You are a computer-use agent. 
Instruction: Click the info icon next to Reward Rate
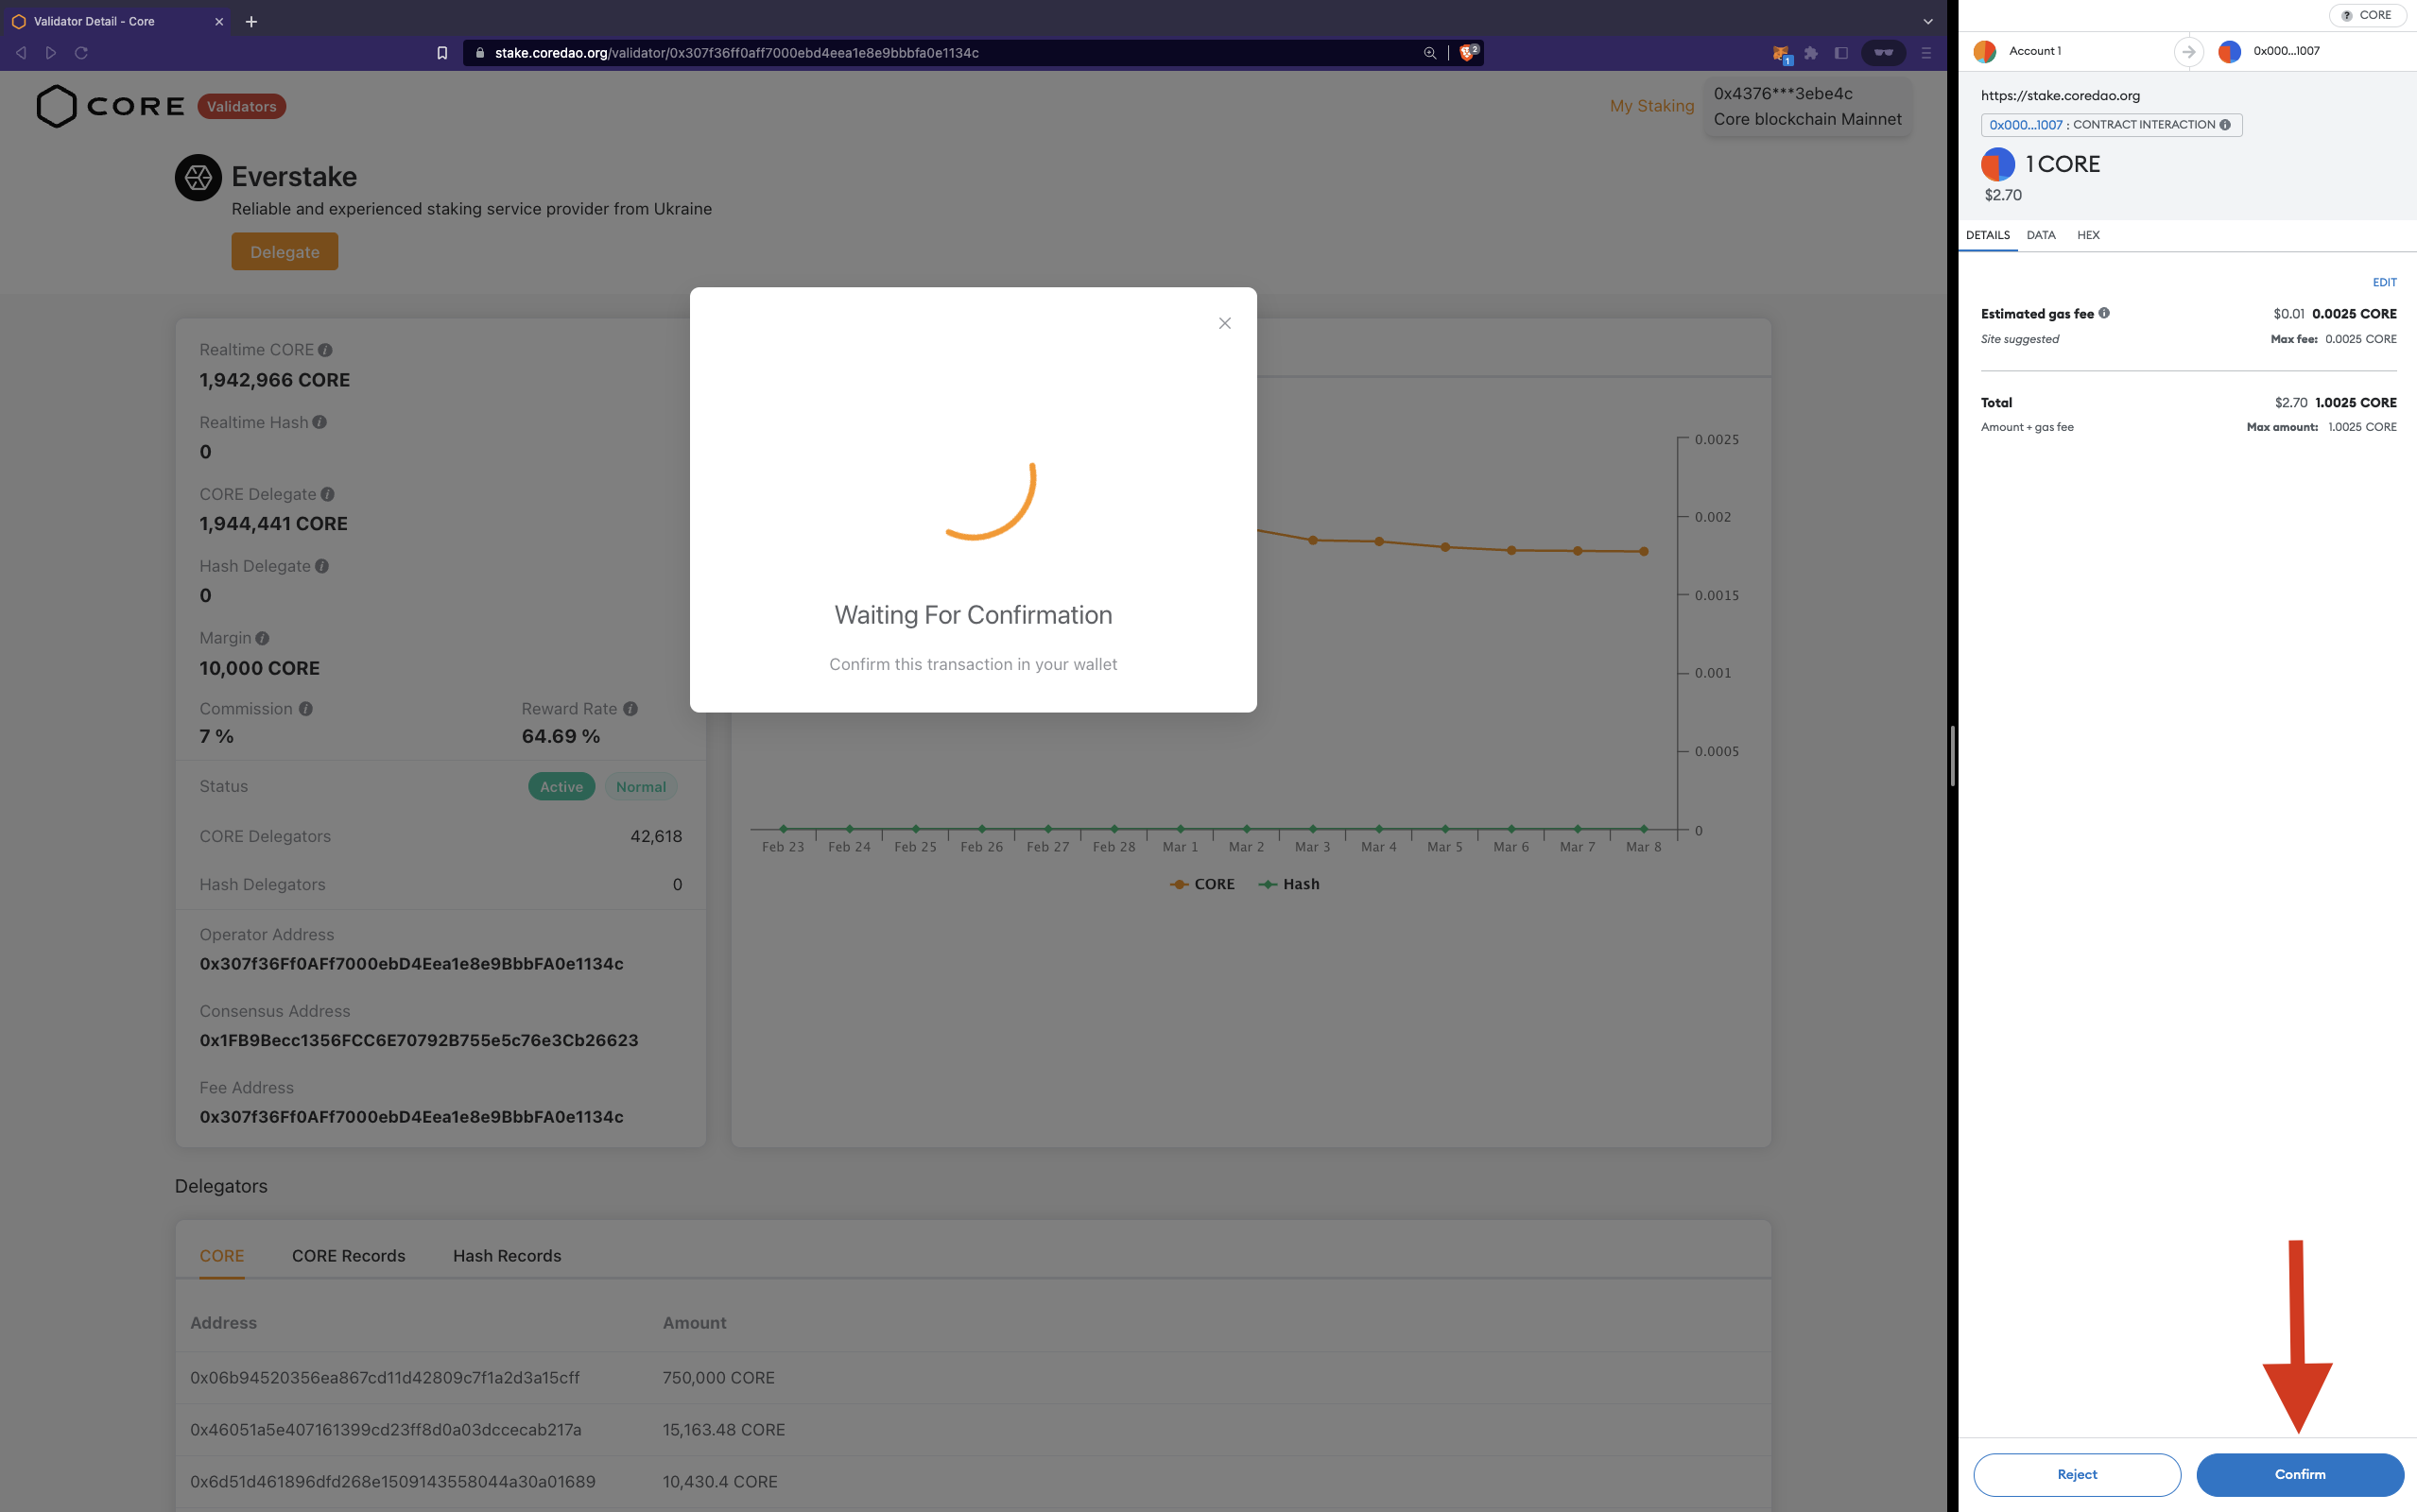click(631, 708)
